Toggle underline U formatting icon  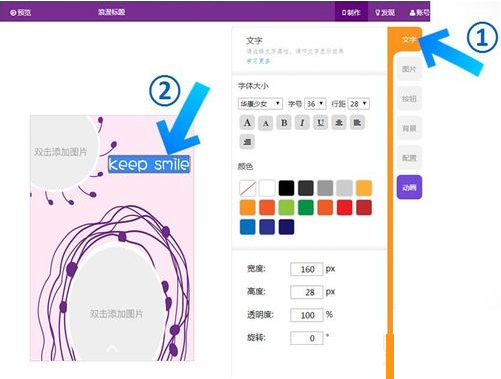[x=320, y=123]
